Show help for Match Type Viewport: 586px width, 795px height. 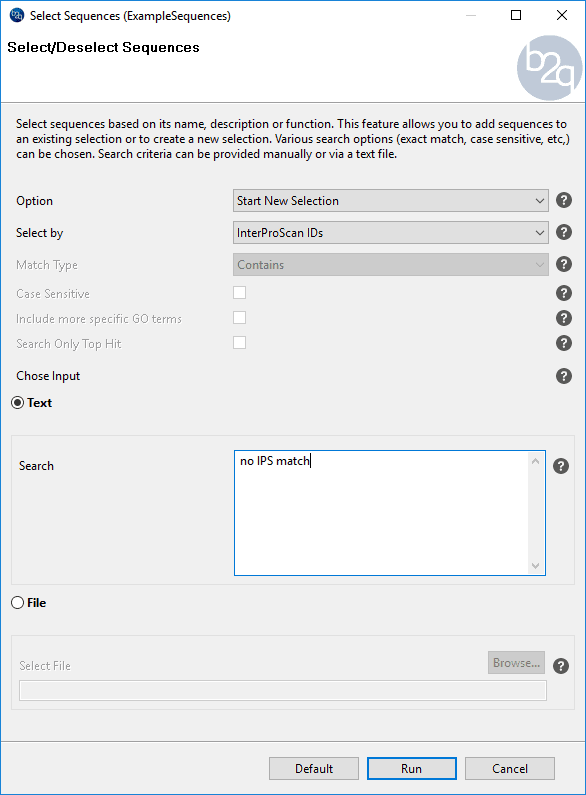(564, 264)
